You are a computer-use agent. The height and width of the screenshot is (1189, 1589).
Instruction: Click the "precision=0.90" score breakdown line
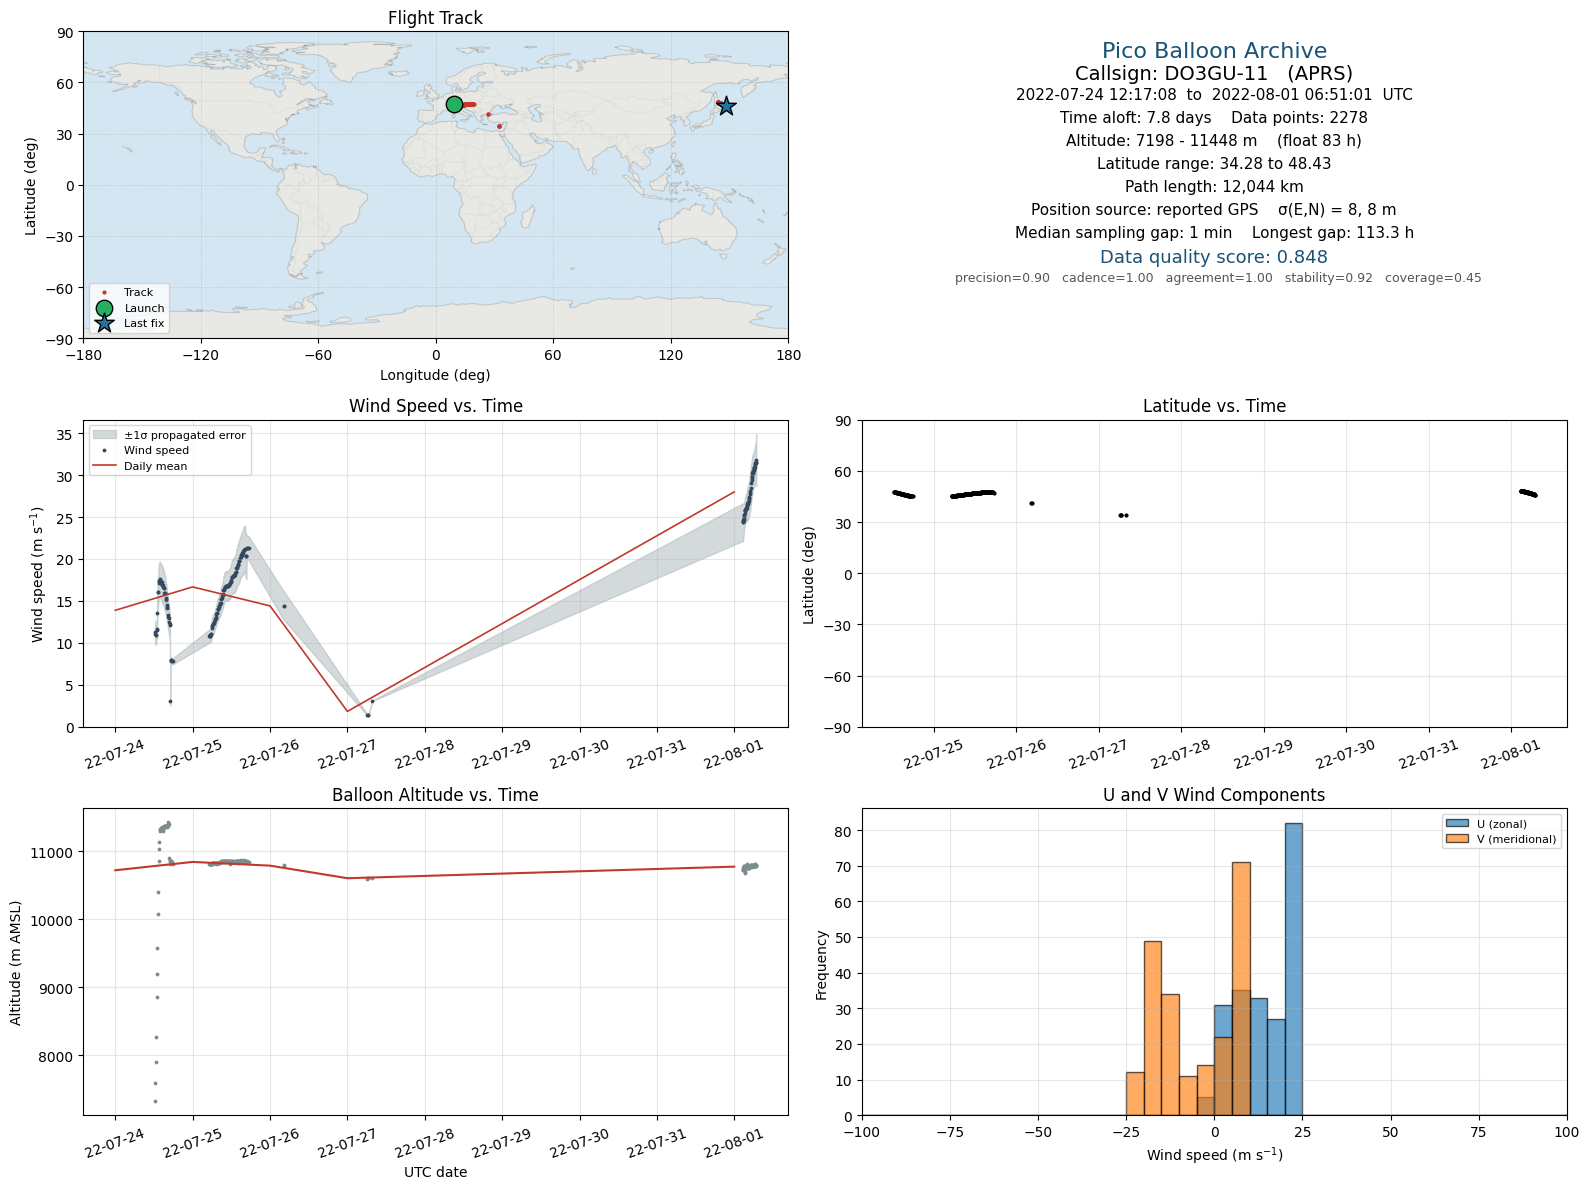pos(1218,278)
